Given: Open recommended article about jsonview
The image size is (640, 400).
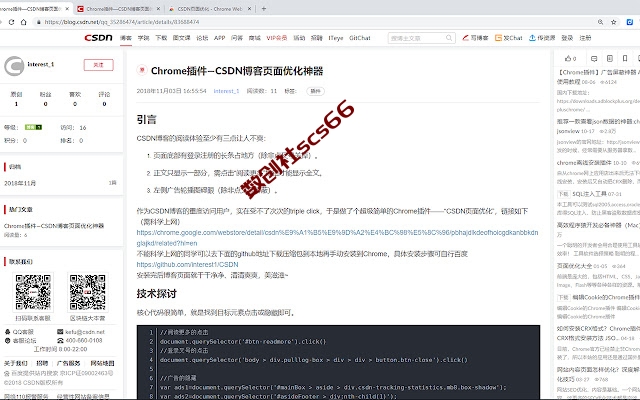Looking at the screenshot, I should 598,126.
